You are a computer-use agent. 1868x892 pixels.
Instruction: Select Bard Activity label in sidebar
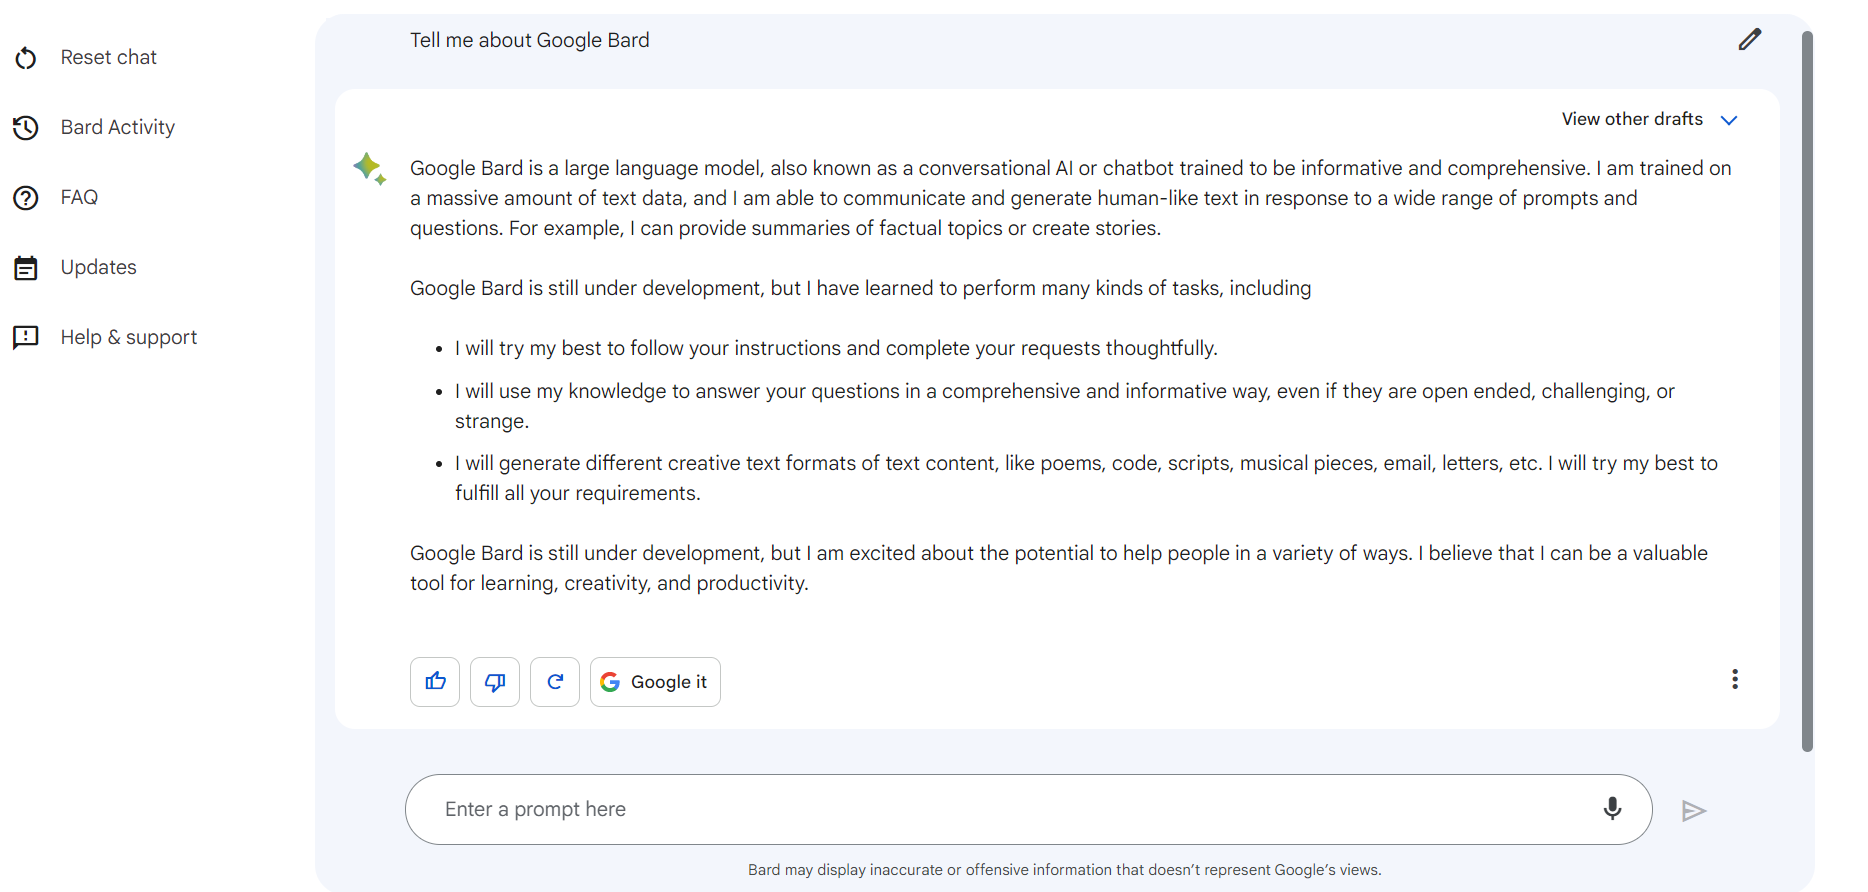118,127
